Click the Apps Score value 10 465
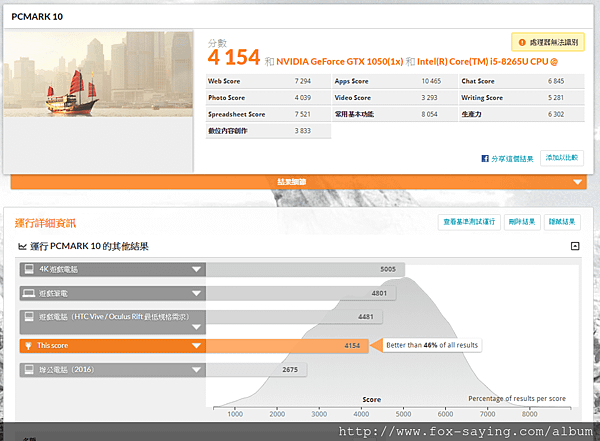Screen dimensions: 600x441 (x=431, y=81)
